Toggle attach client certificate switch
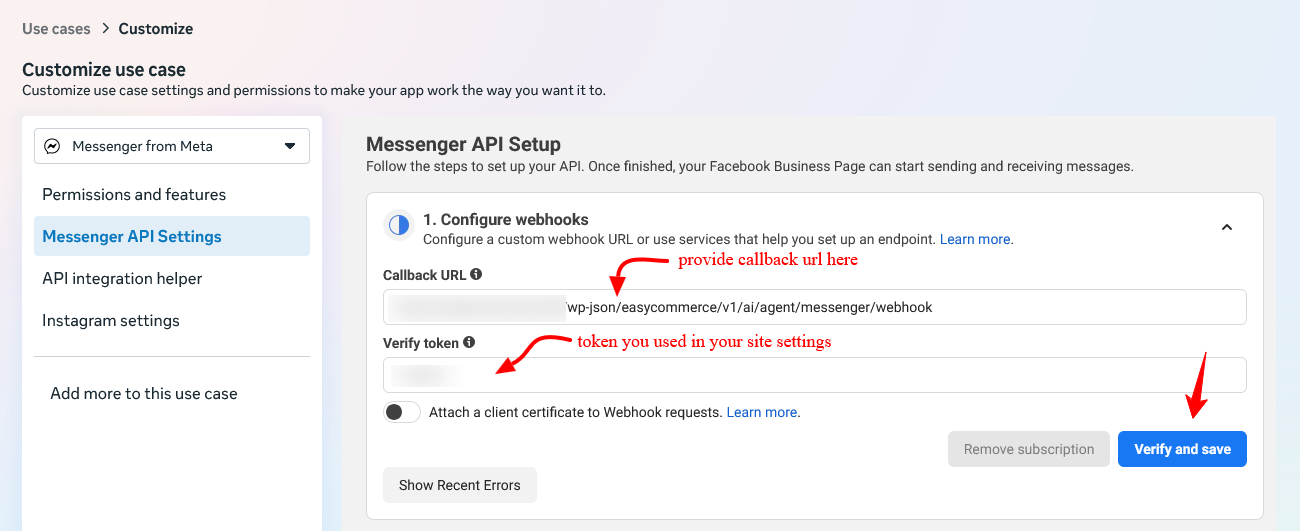Screen dimensions: 1300x531 402,412
